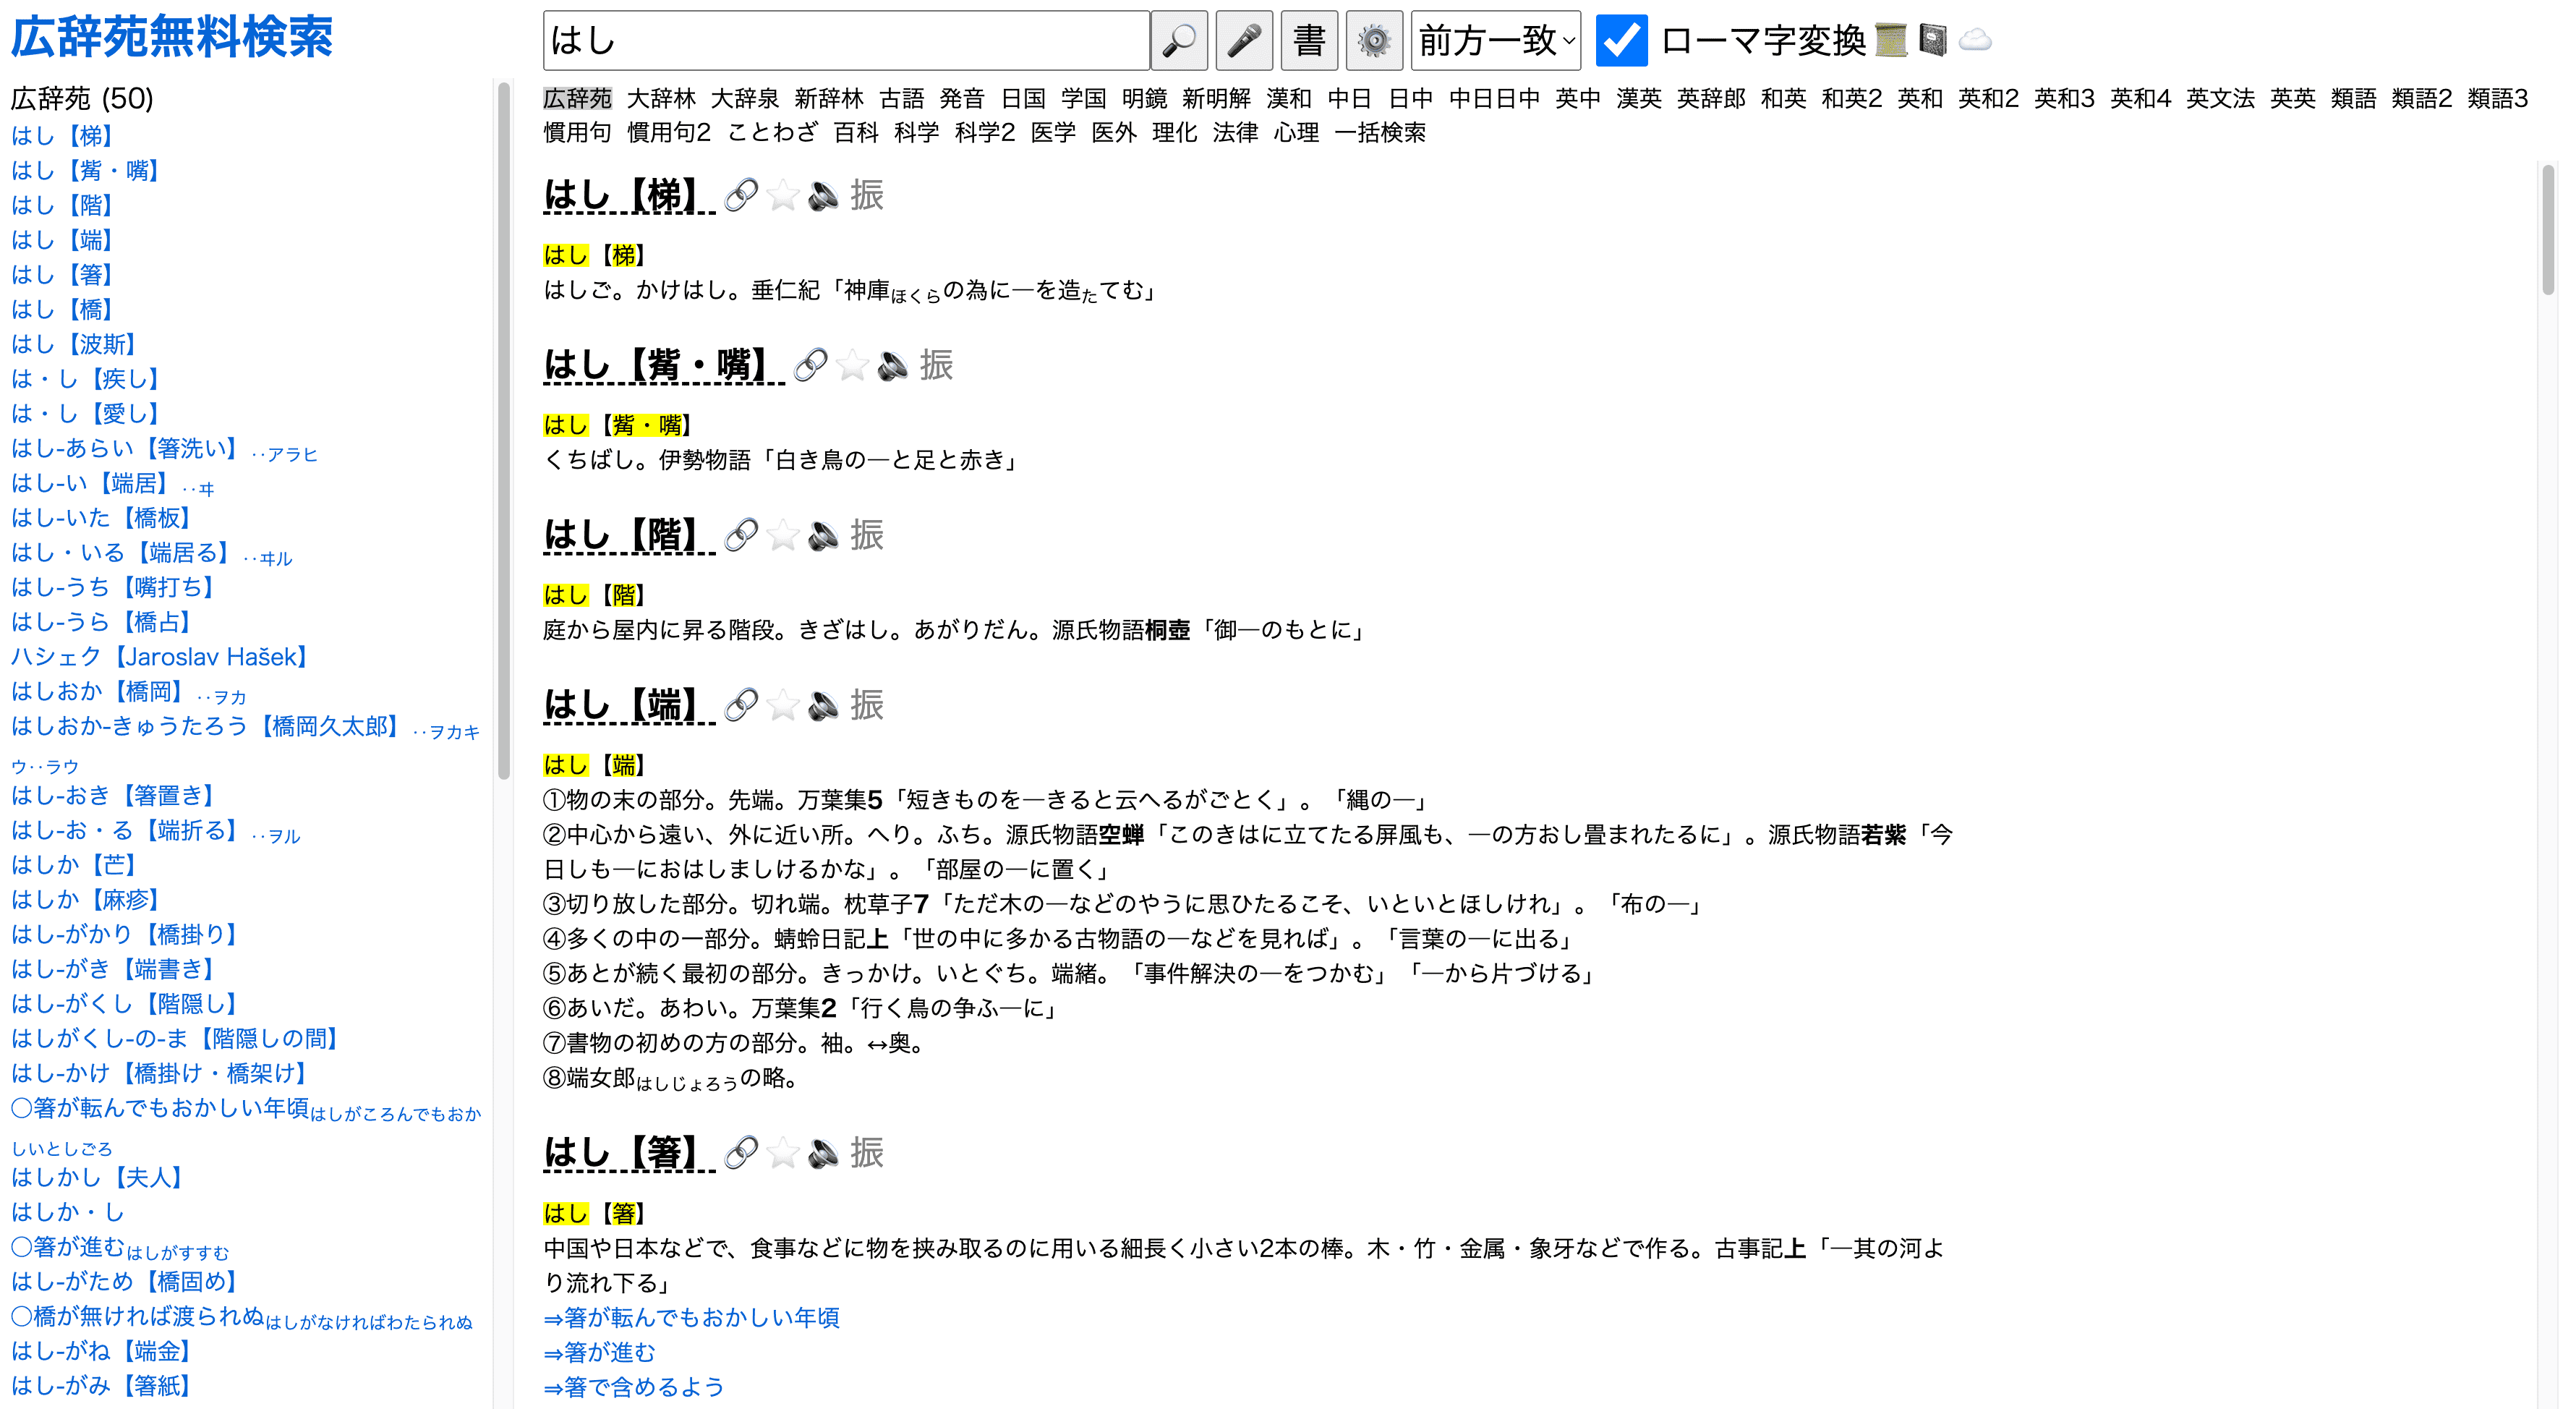2576x1409 pixels.
Task: Click the はし【端】 entry heading
Action: coord(629,705)
